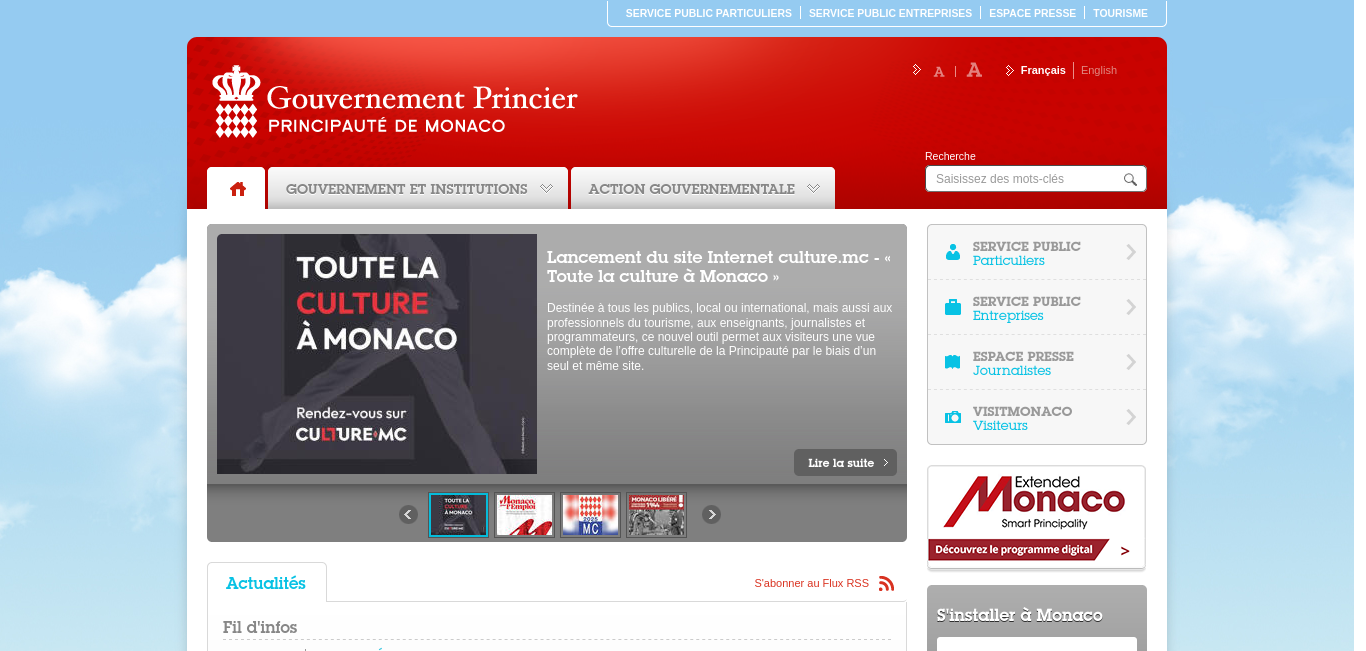Select the Actualités tab
Screen dimensions: 1366x651
click(266, 583)
